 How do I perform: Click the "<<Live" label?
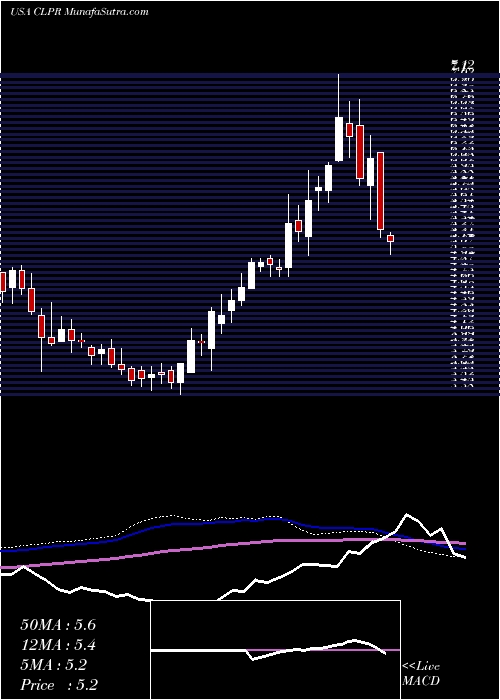coord(421,667)
